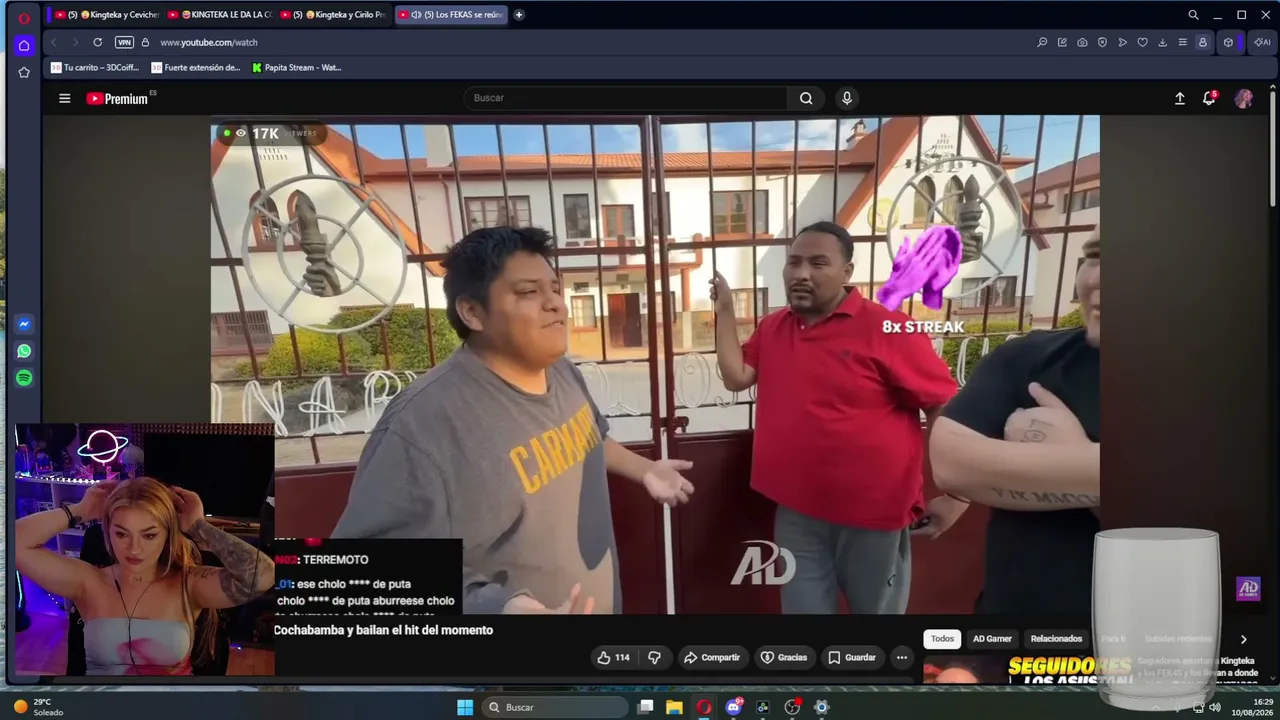Open 'Papita Stream - Wat...' bookmark
Image resolution: width=1280 pixels, height=720 pixels.
(x=297, y=68)
